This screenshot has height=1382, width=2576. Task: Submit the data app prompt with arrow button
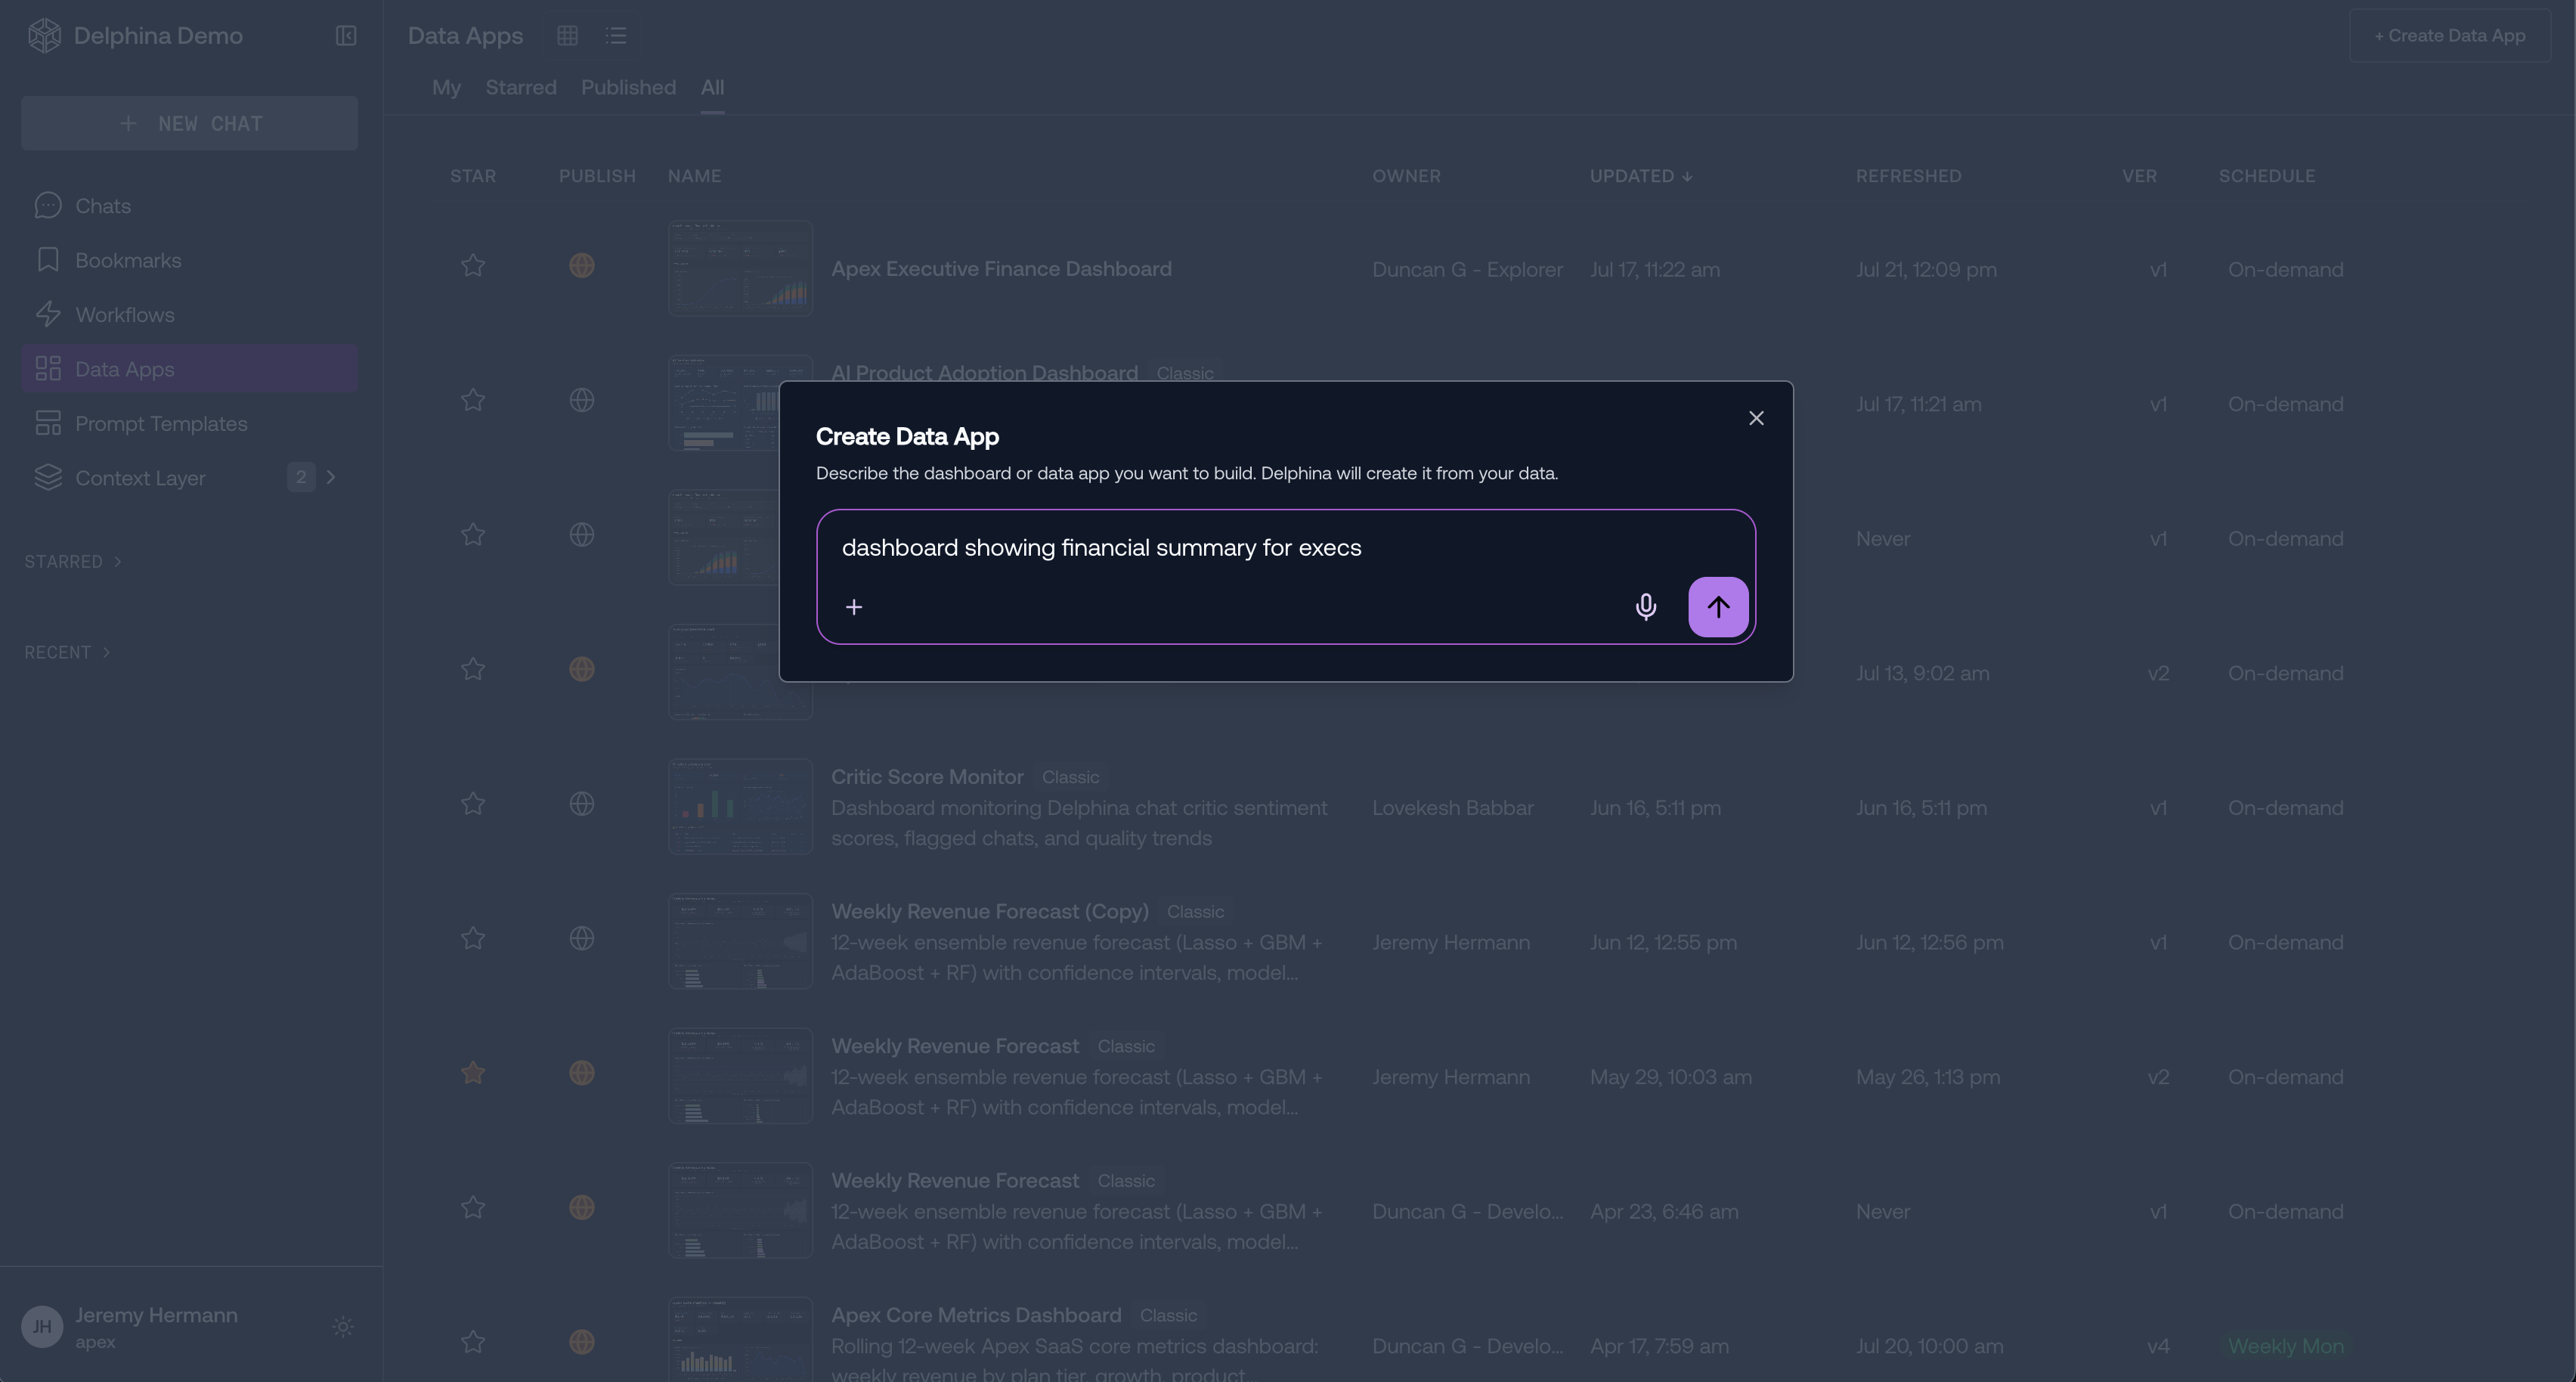1718,607
